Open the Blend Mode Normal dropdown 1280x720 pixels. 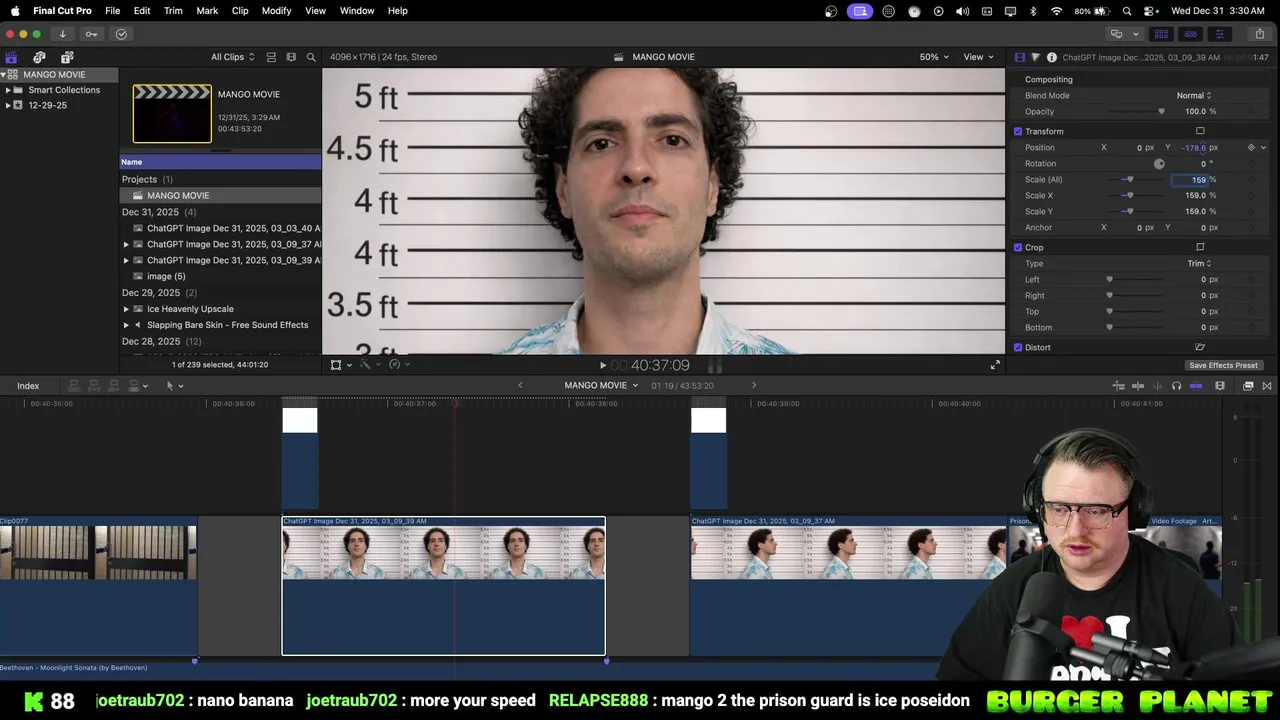point(1194,95)
